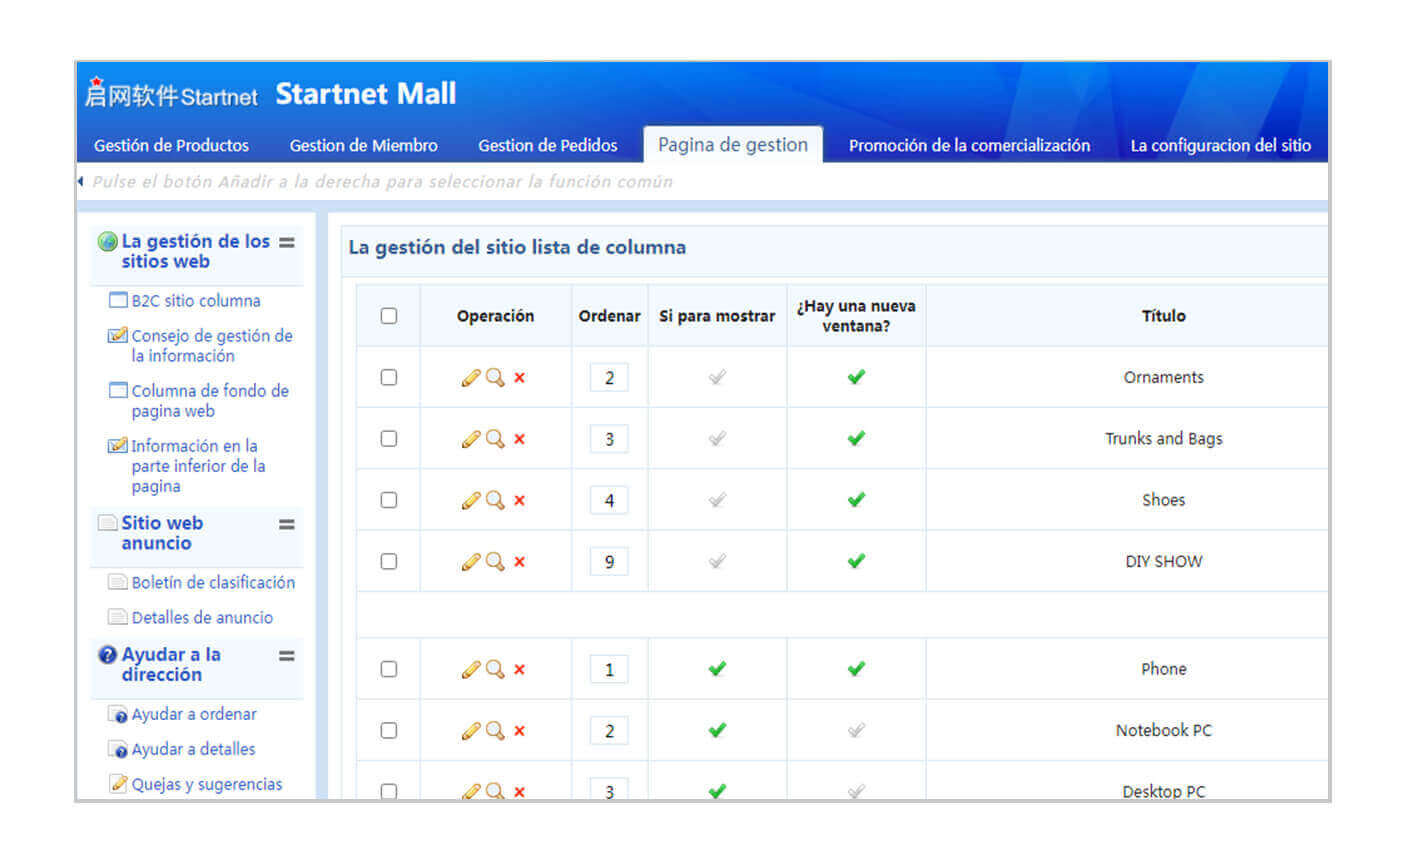Click the magnifier icon for DIY SHOW

(495, 561)
